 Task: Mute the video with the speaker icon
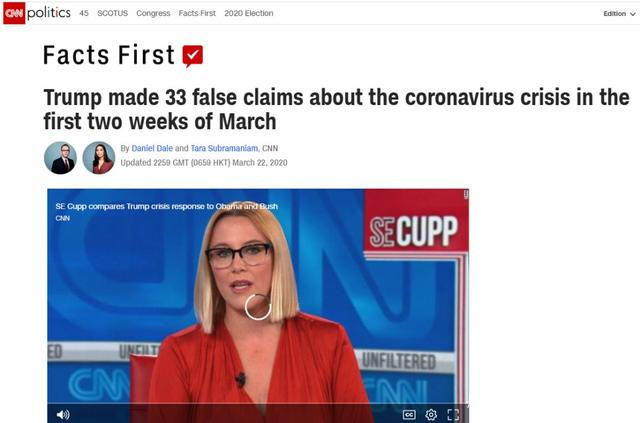coord(63,415)
